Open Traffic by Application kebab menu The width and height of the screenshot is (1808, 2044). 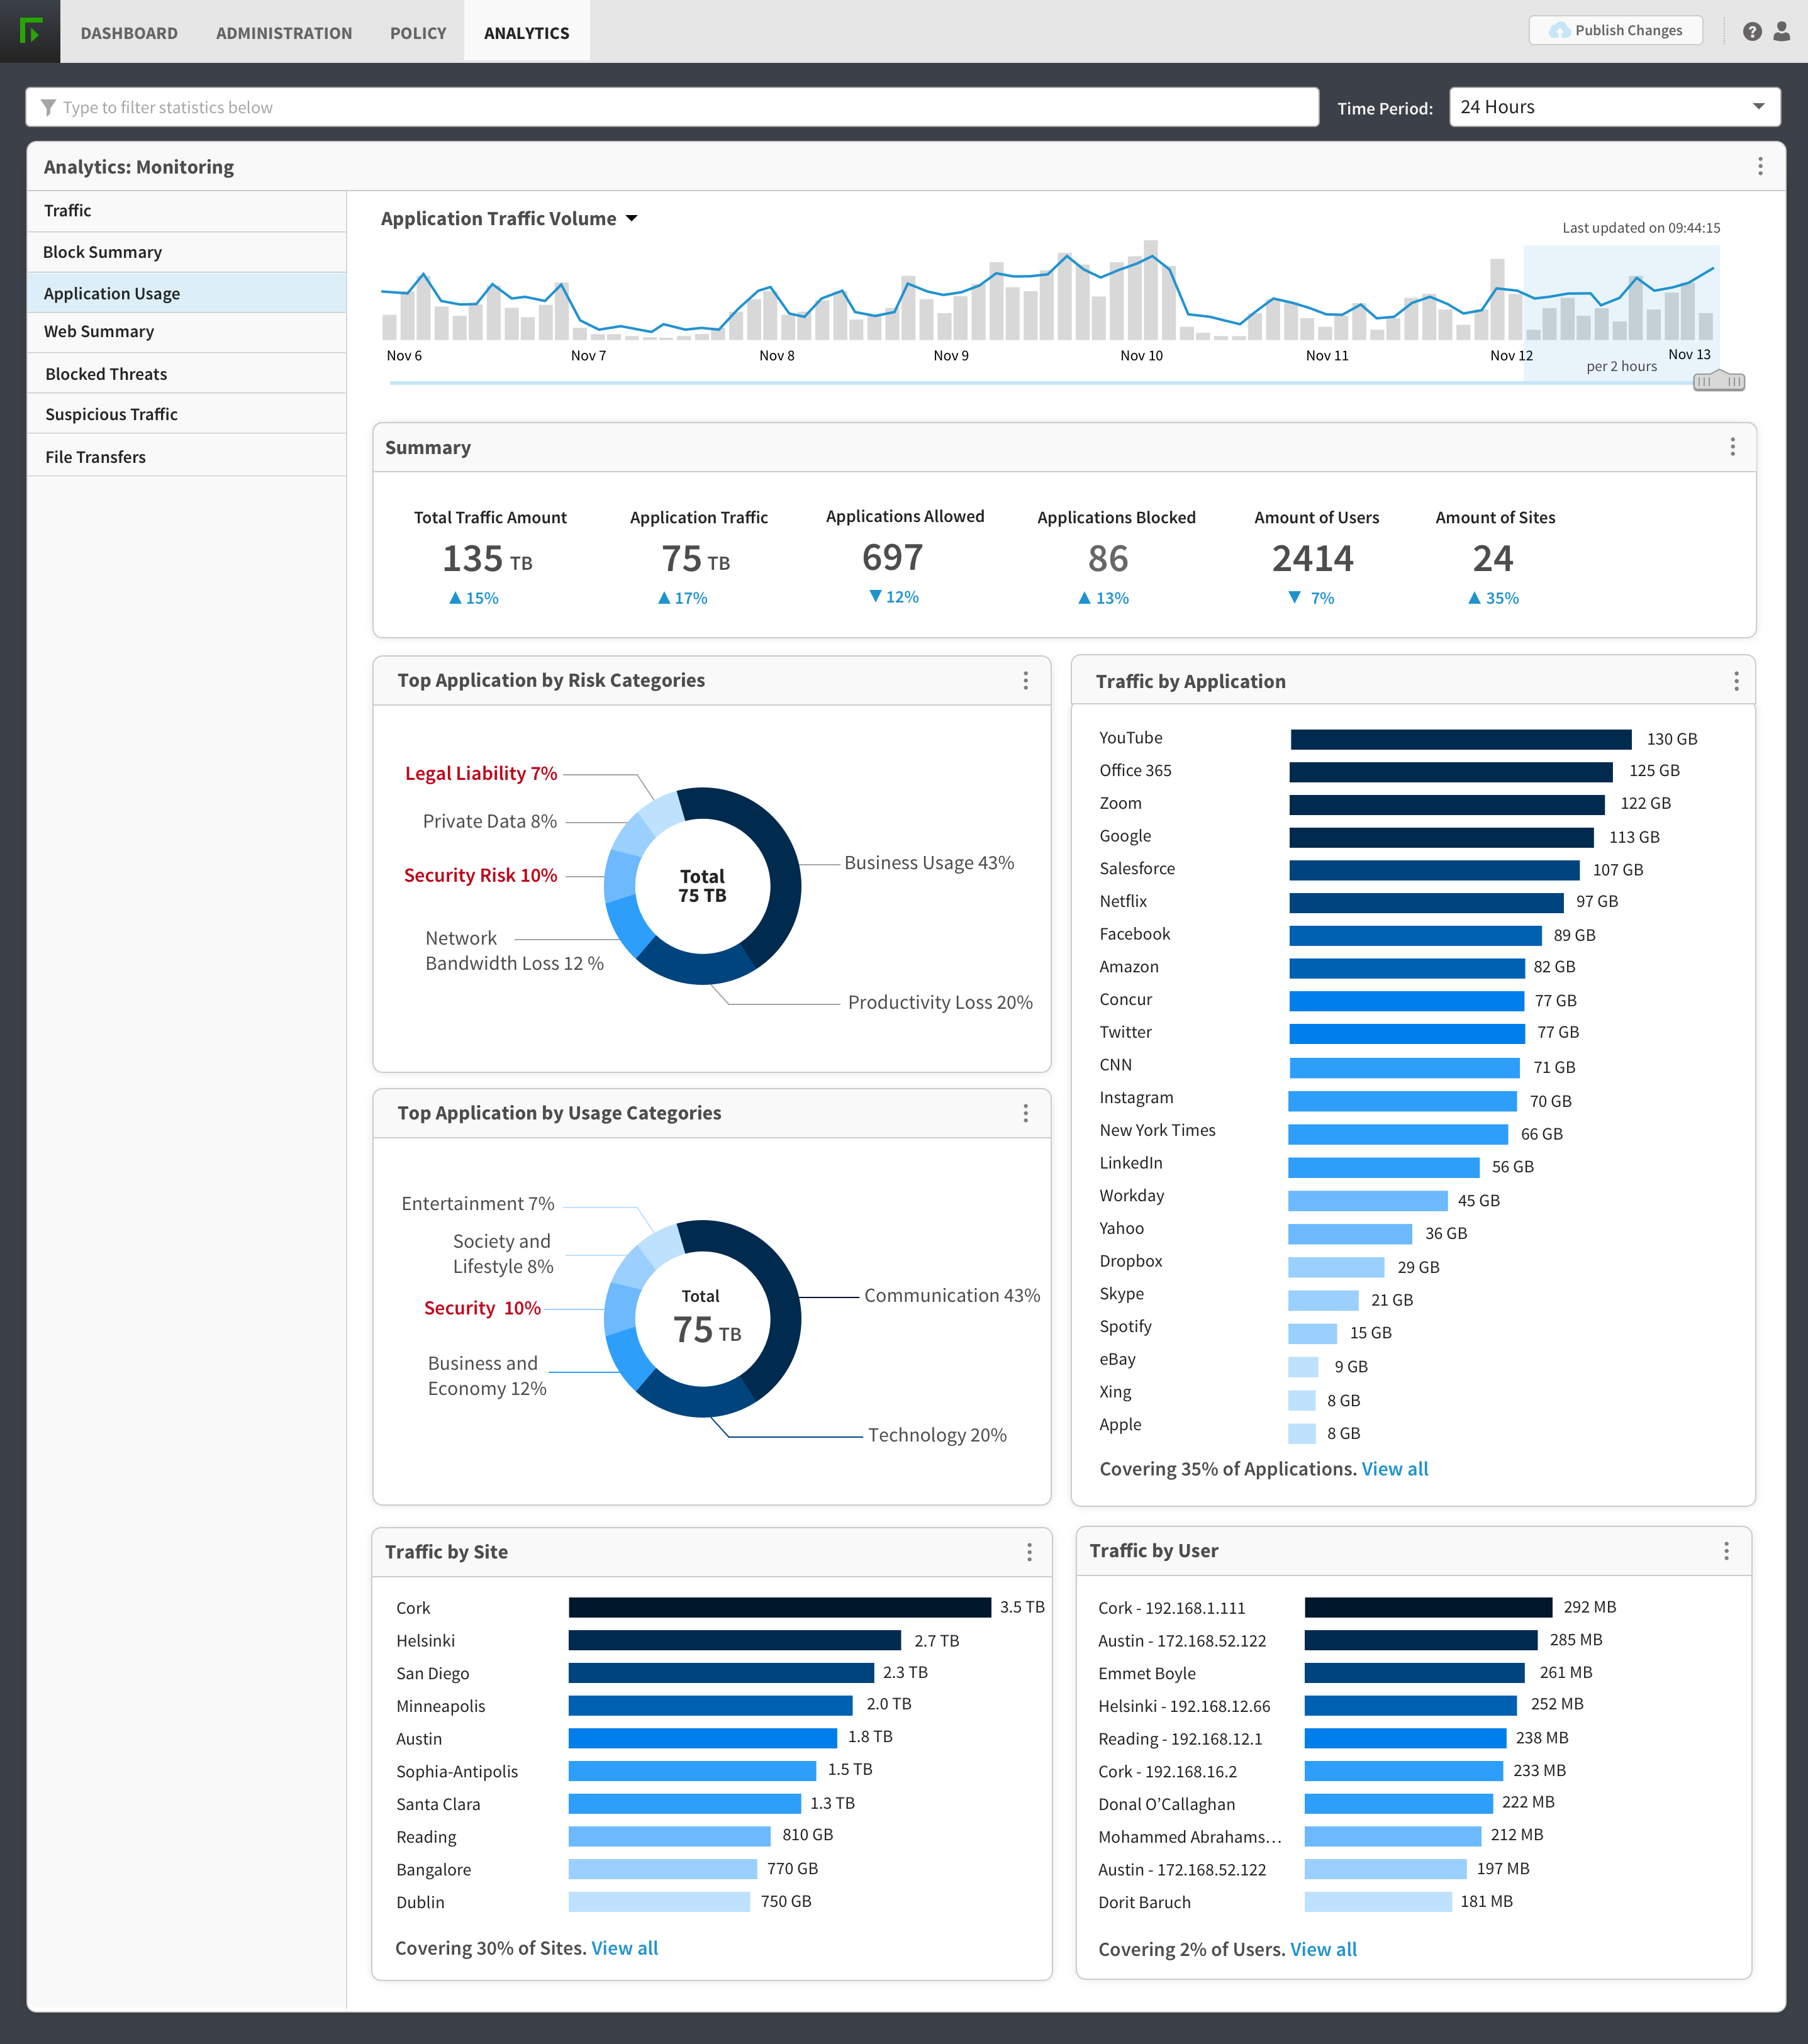(1736, 681)
